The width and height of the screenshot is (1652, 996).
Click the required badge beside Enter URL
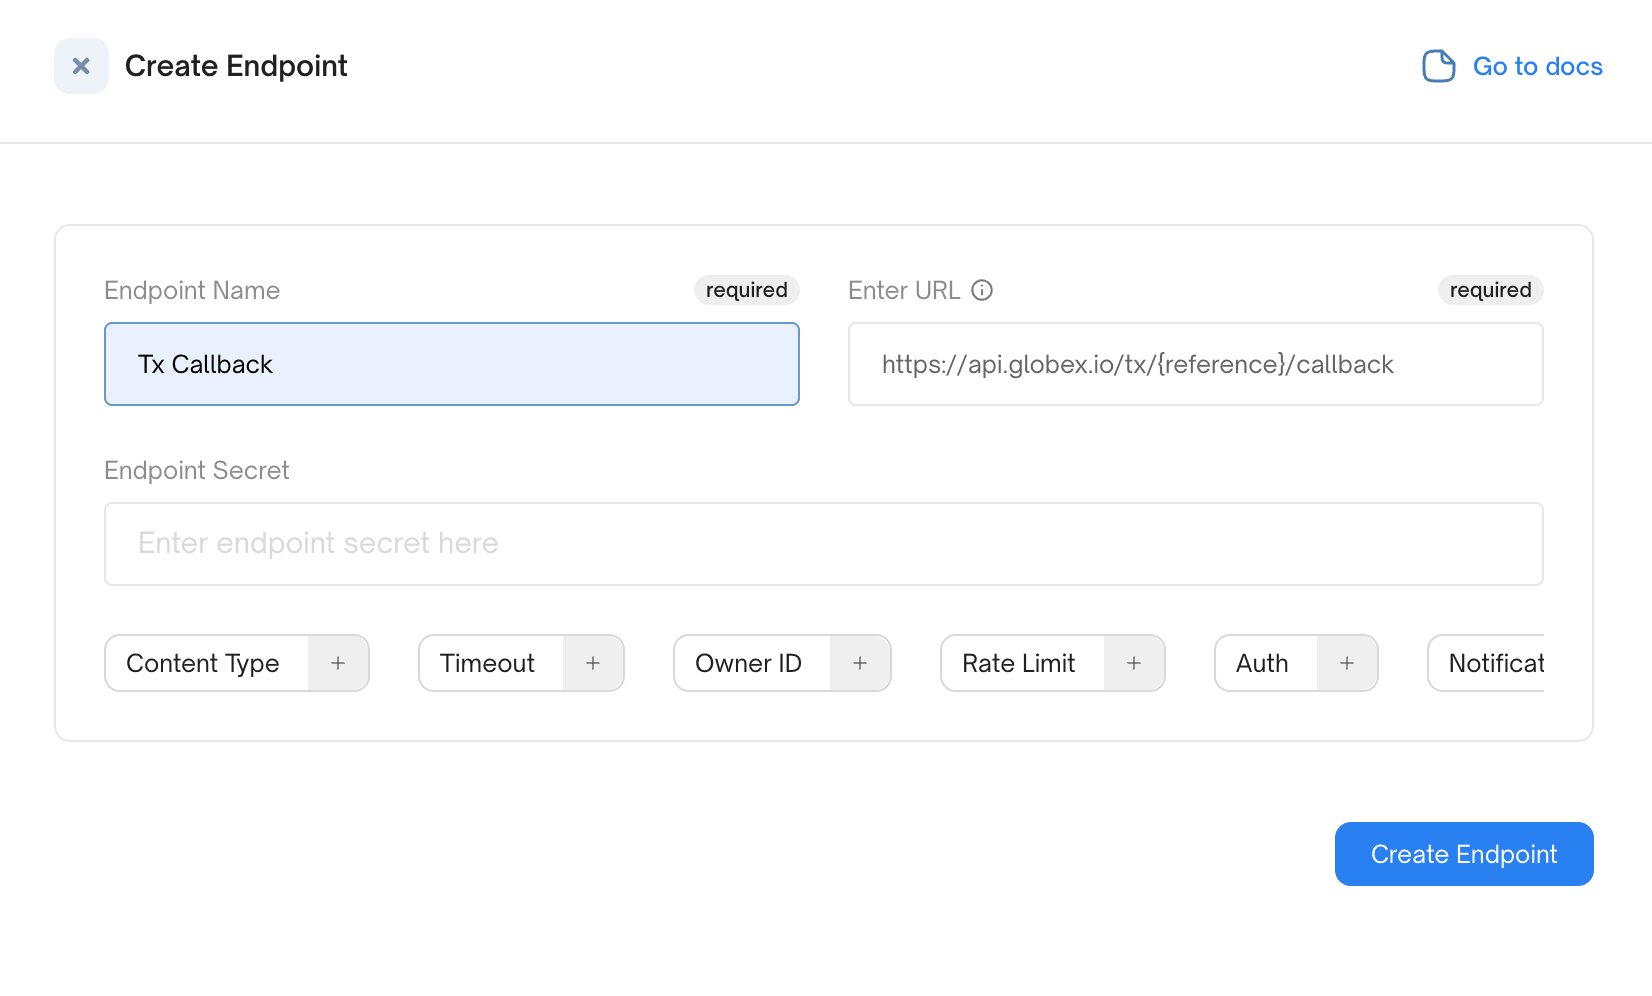point(1491,290)
